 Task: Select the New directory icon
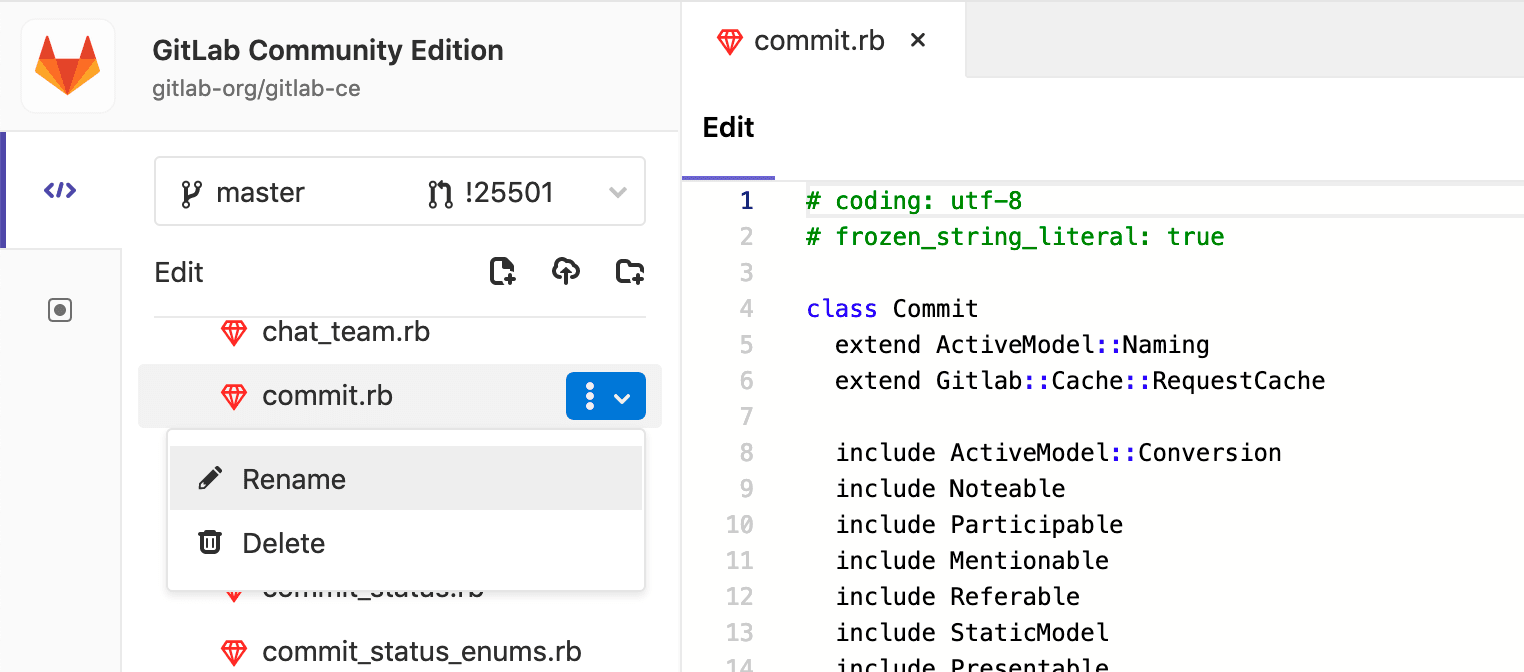[629, 271]
